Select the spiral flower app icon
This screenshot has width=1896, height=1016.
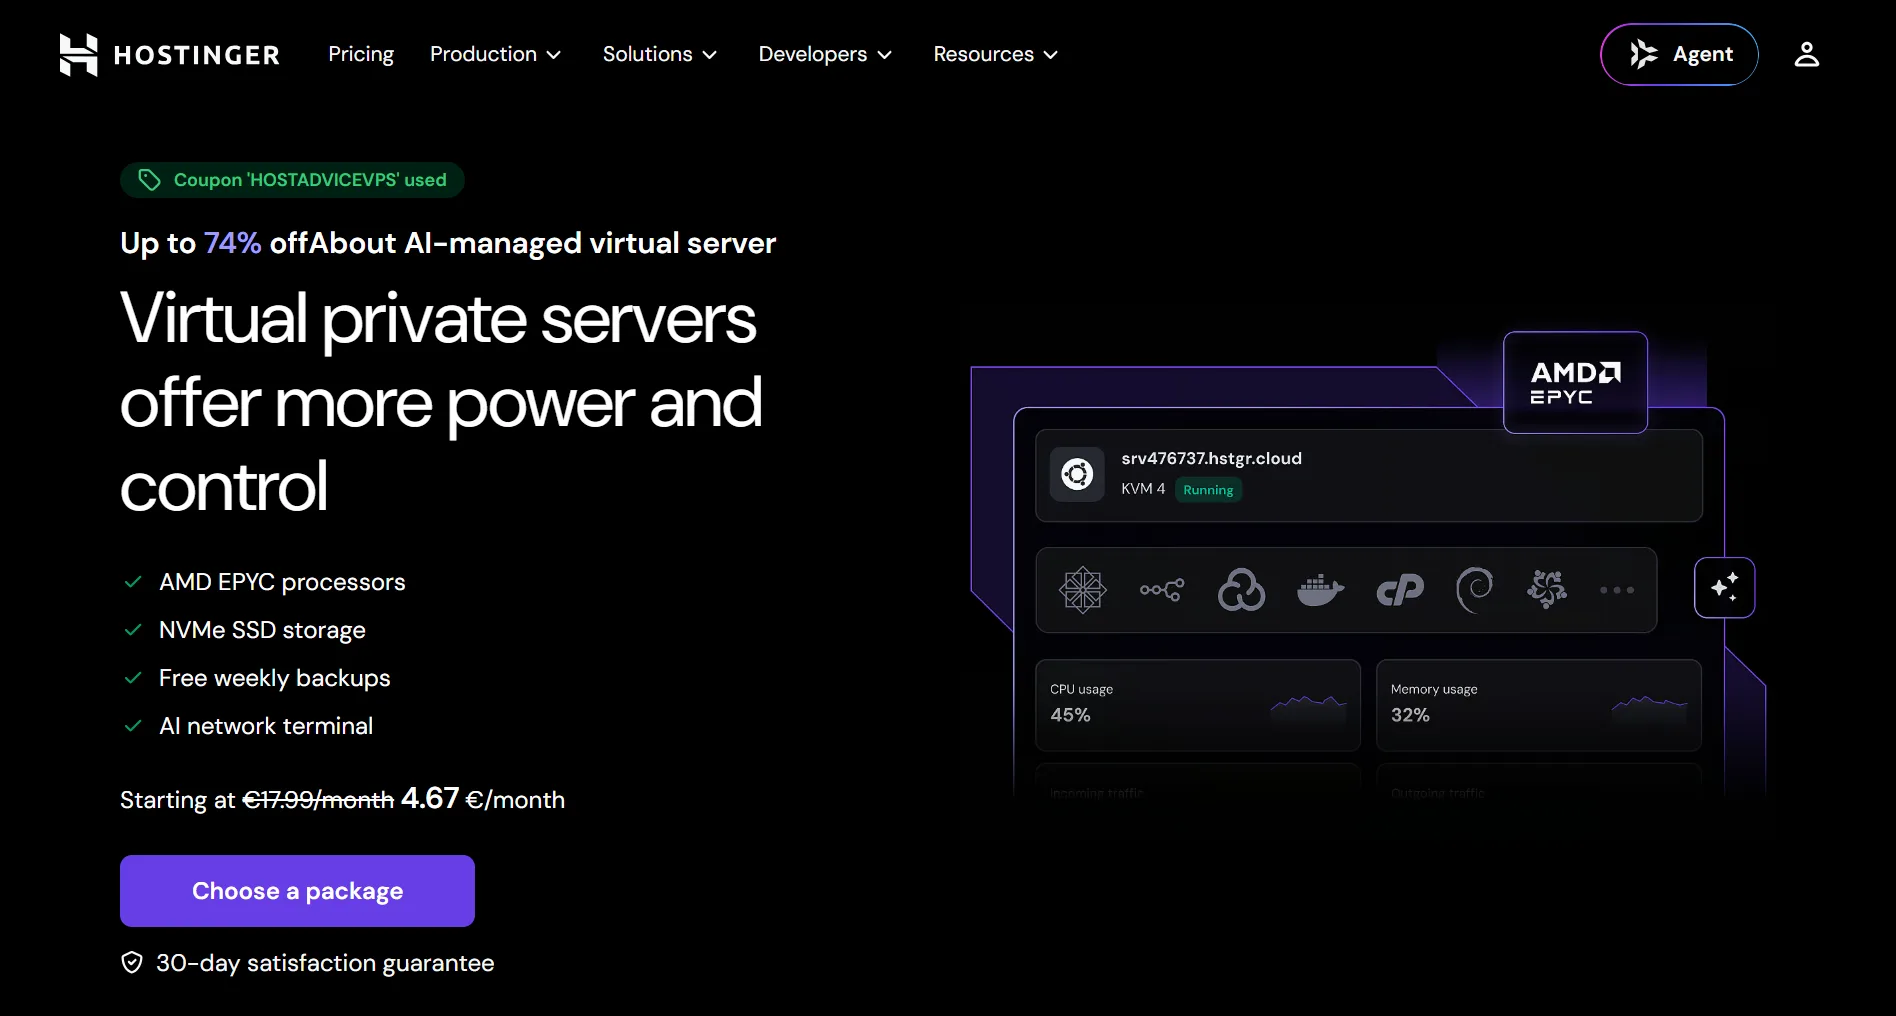click(1547, 589)
